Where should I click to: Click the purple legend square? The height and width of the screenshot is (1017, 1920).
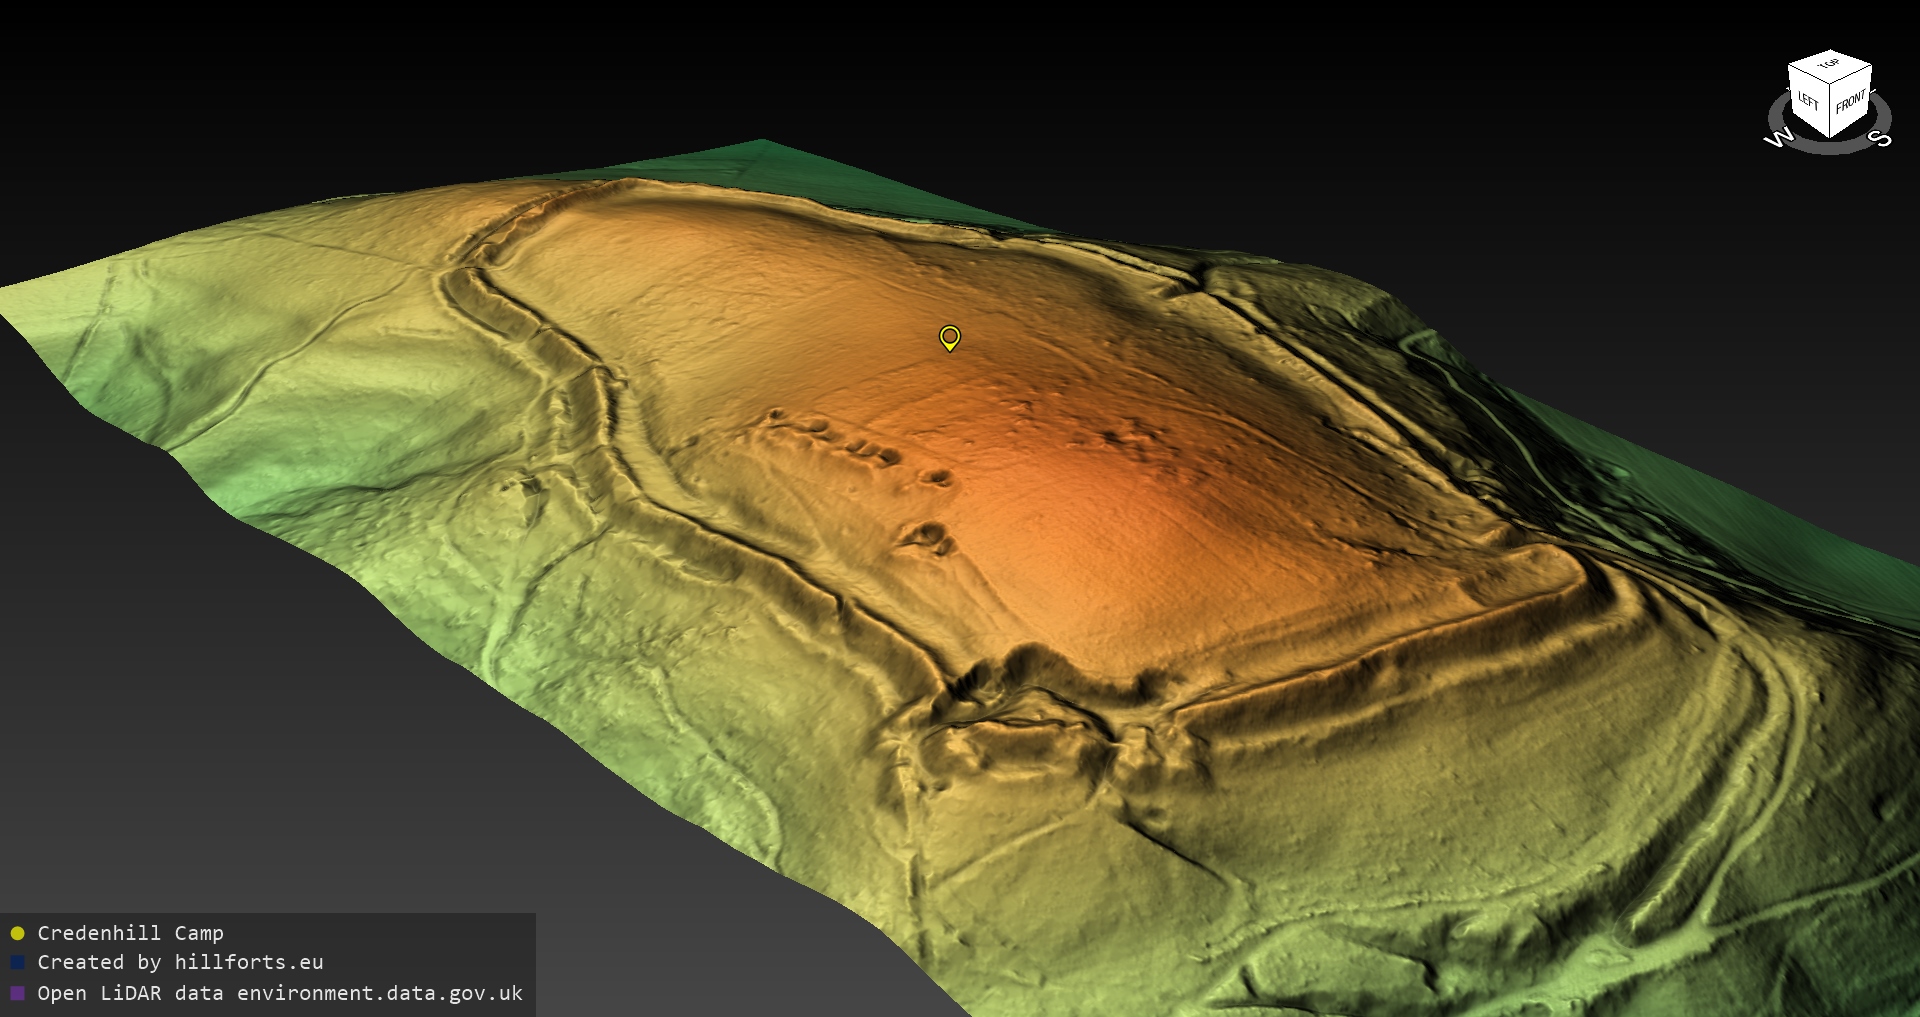[x=17, y=993]
